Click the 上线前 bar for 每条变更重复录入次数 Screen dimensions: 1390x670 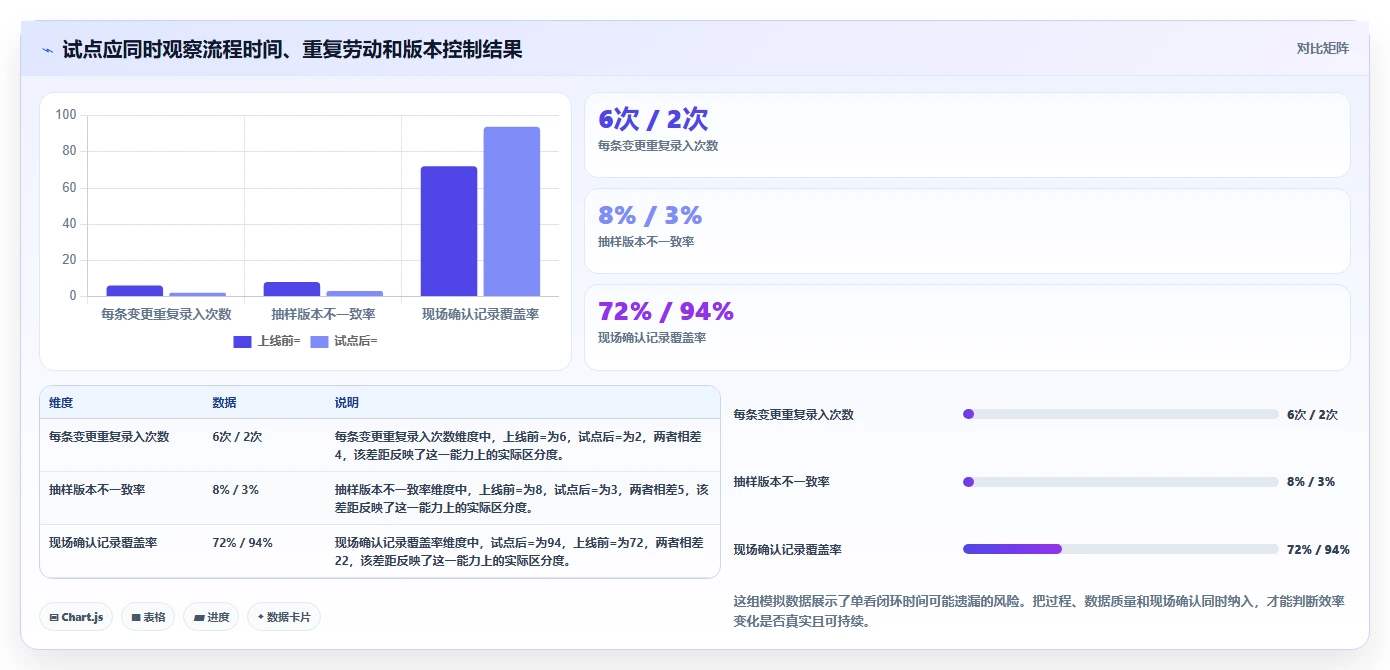click(135, 291)
